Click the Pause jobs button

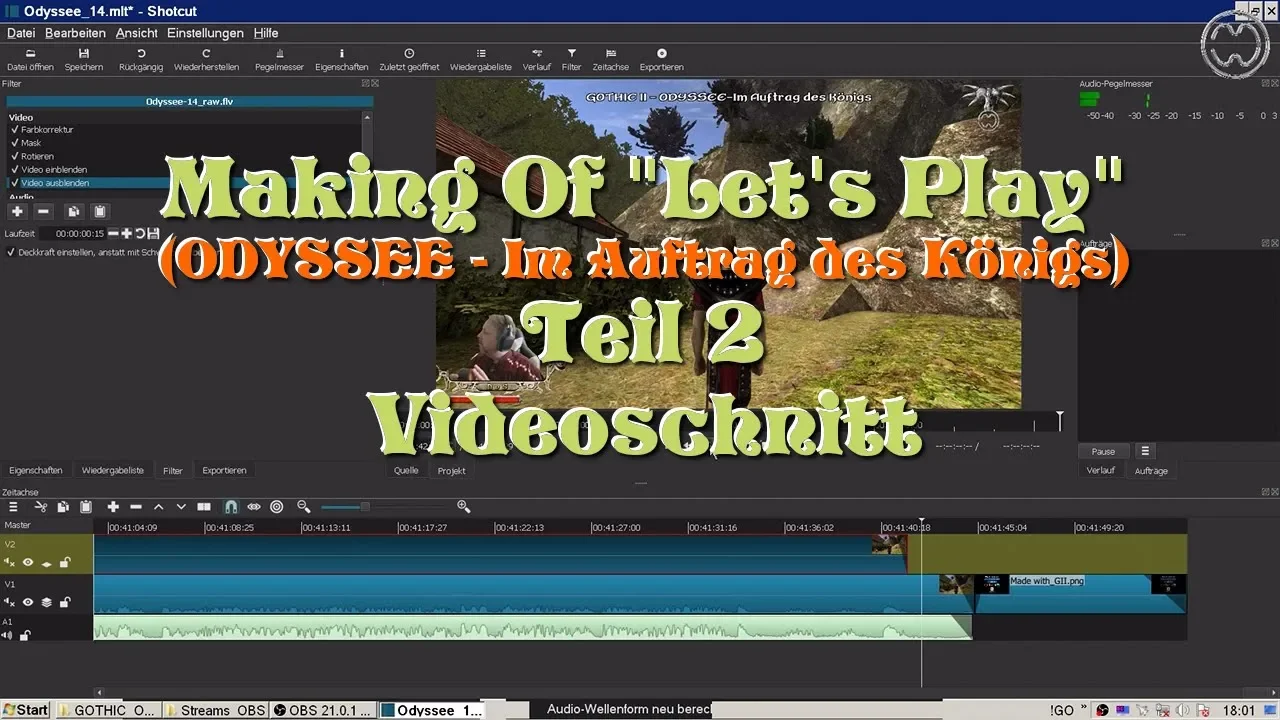pos(1103,451)
